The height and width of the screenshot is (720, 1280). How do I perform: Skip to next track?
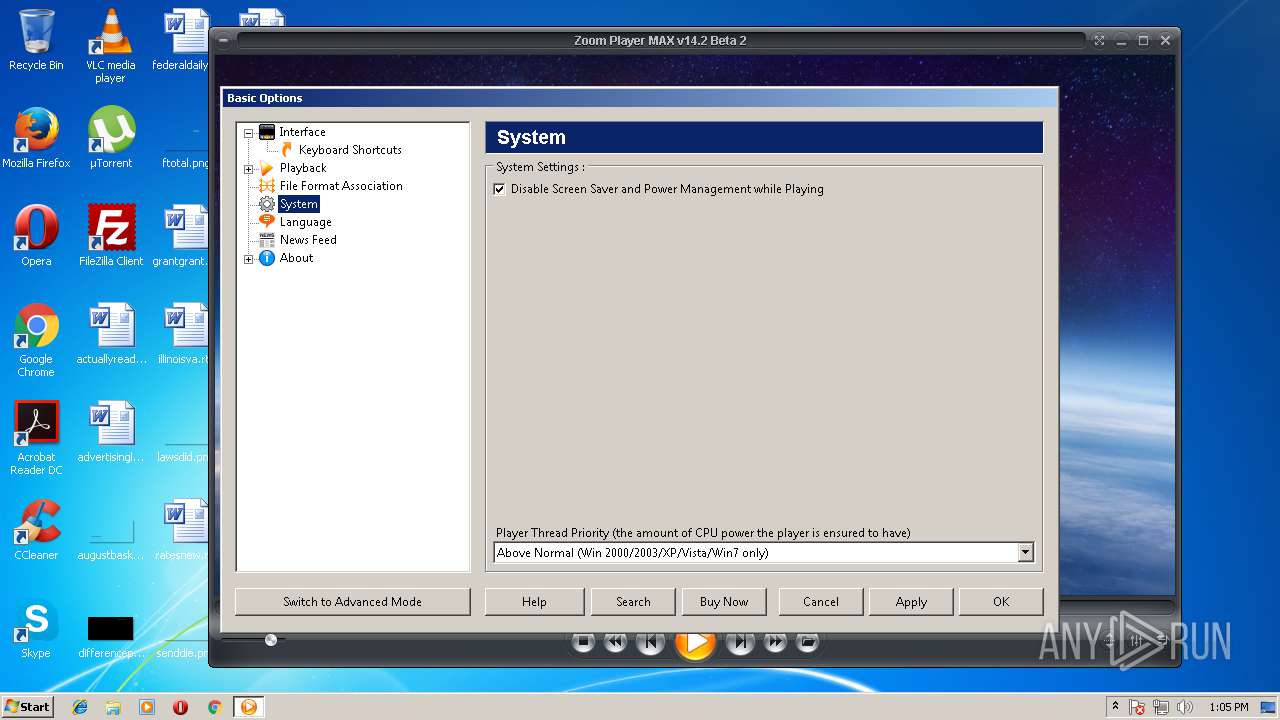(x=740, y=642)
